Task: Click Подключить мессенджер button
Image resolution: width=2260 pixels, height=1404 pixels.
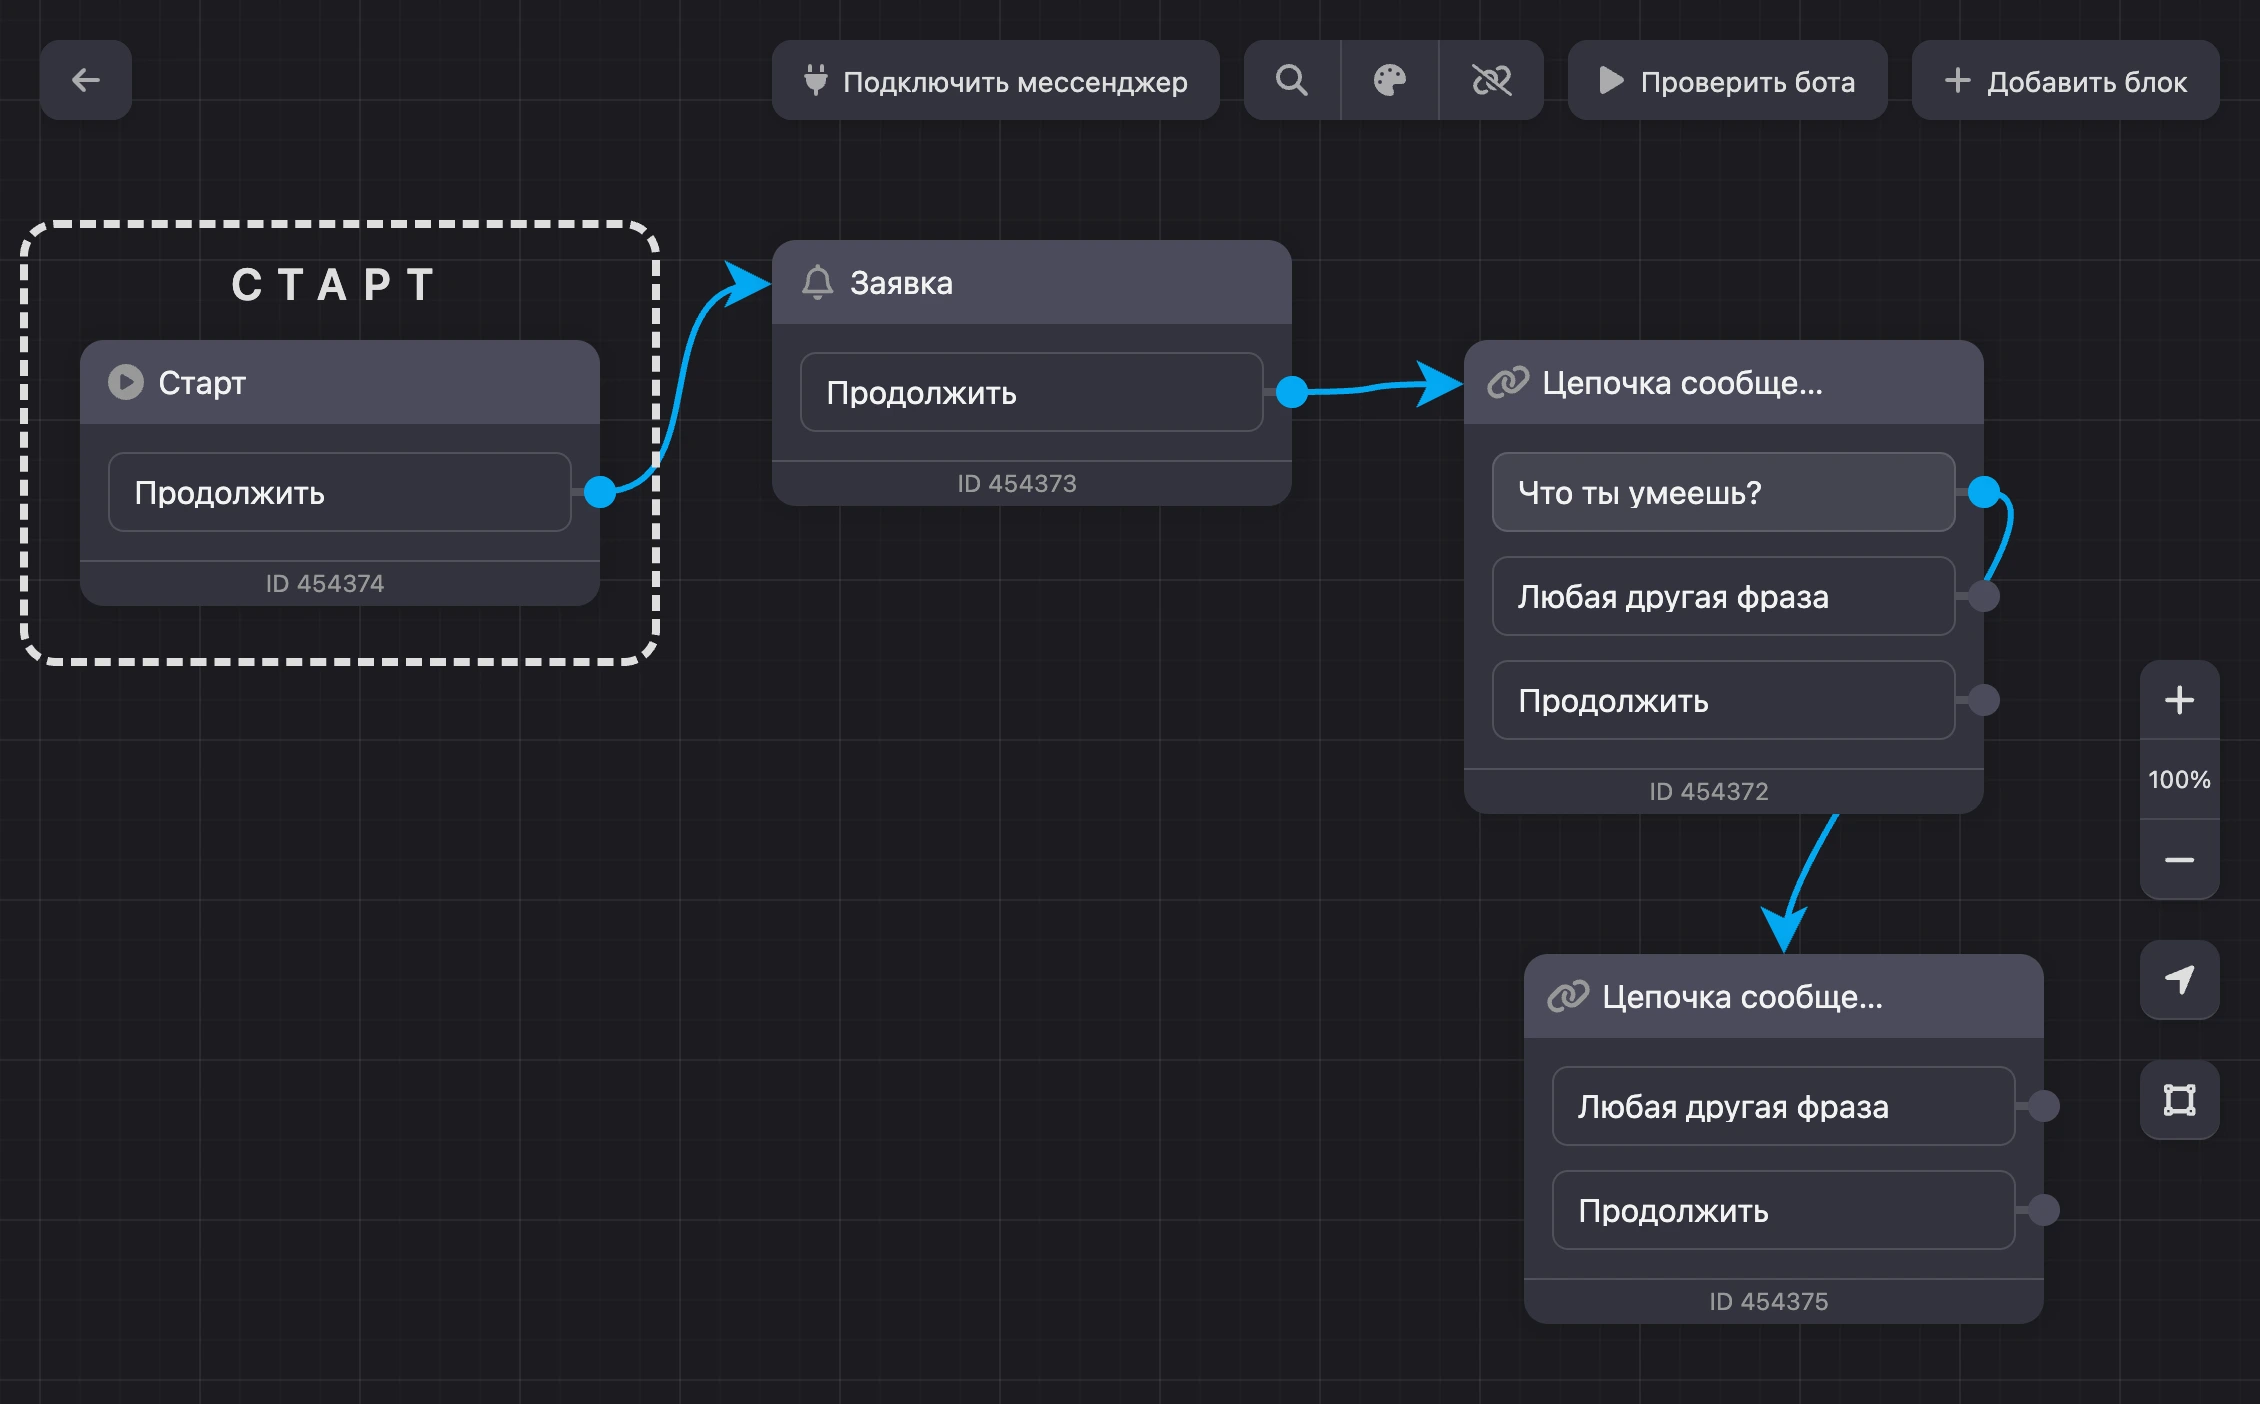Action: tap(996, 80)
